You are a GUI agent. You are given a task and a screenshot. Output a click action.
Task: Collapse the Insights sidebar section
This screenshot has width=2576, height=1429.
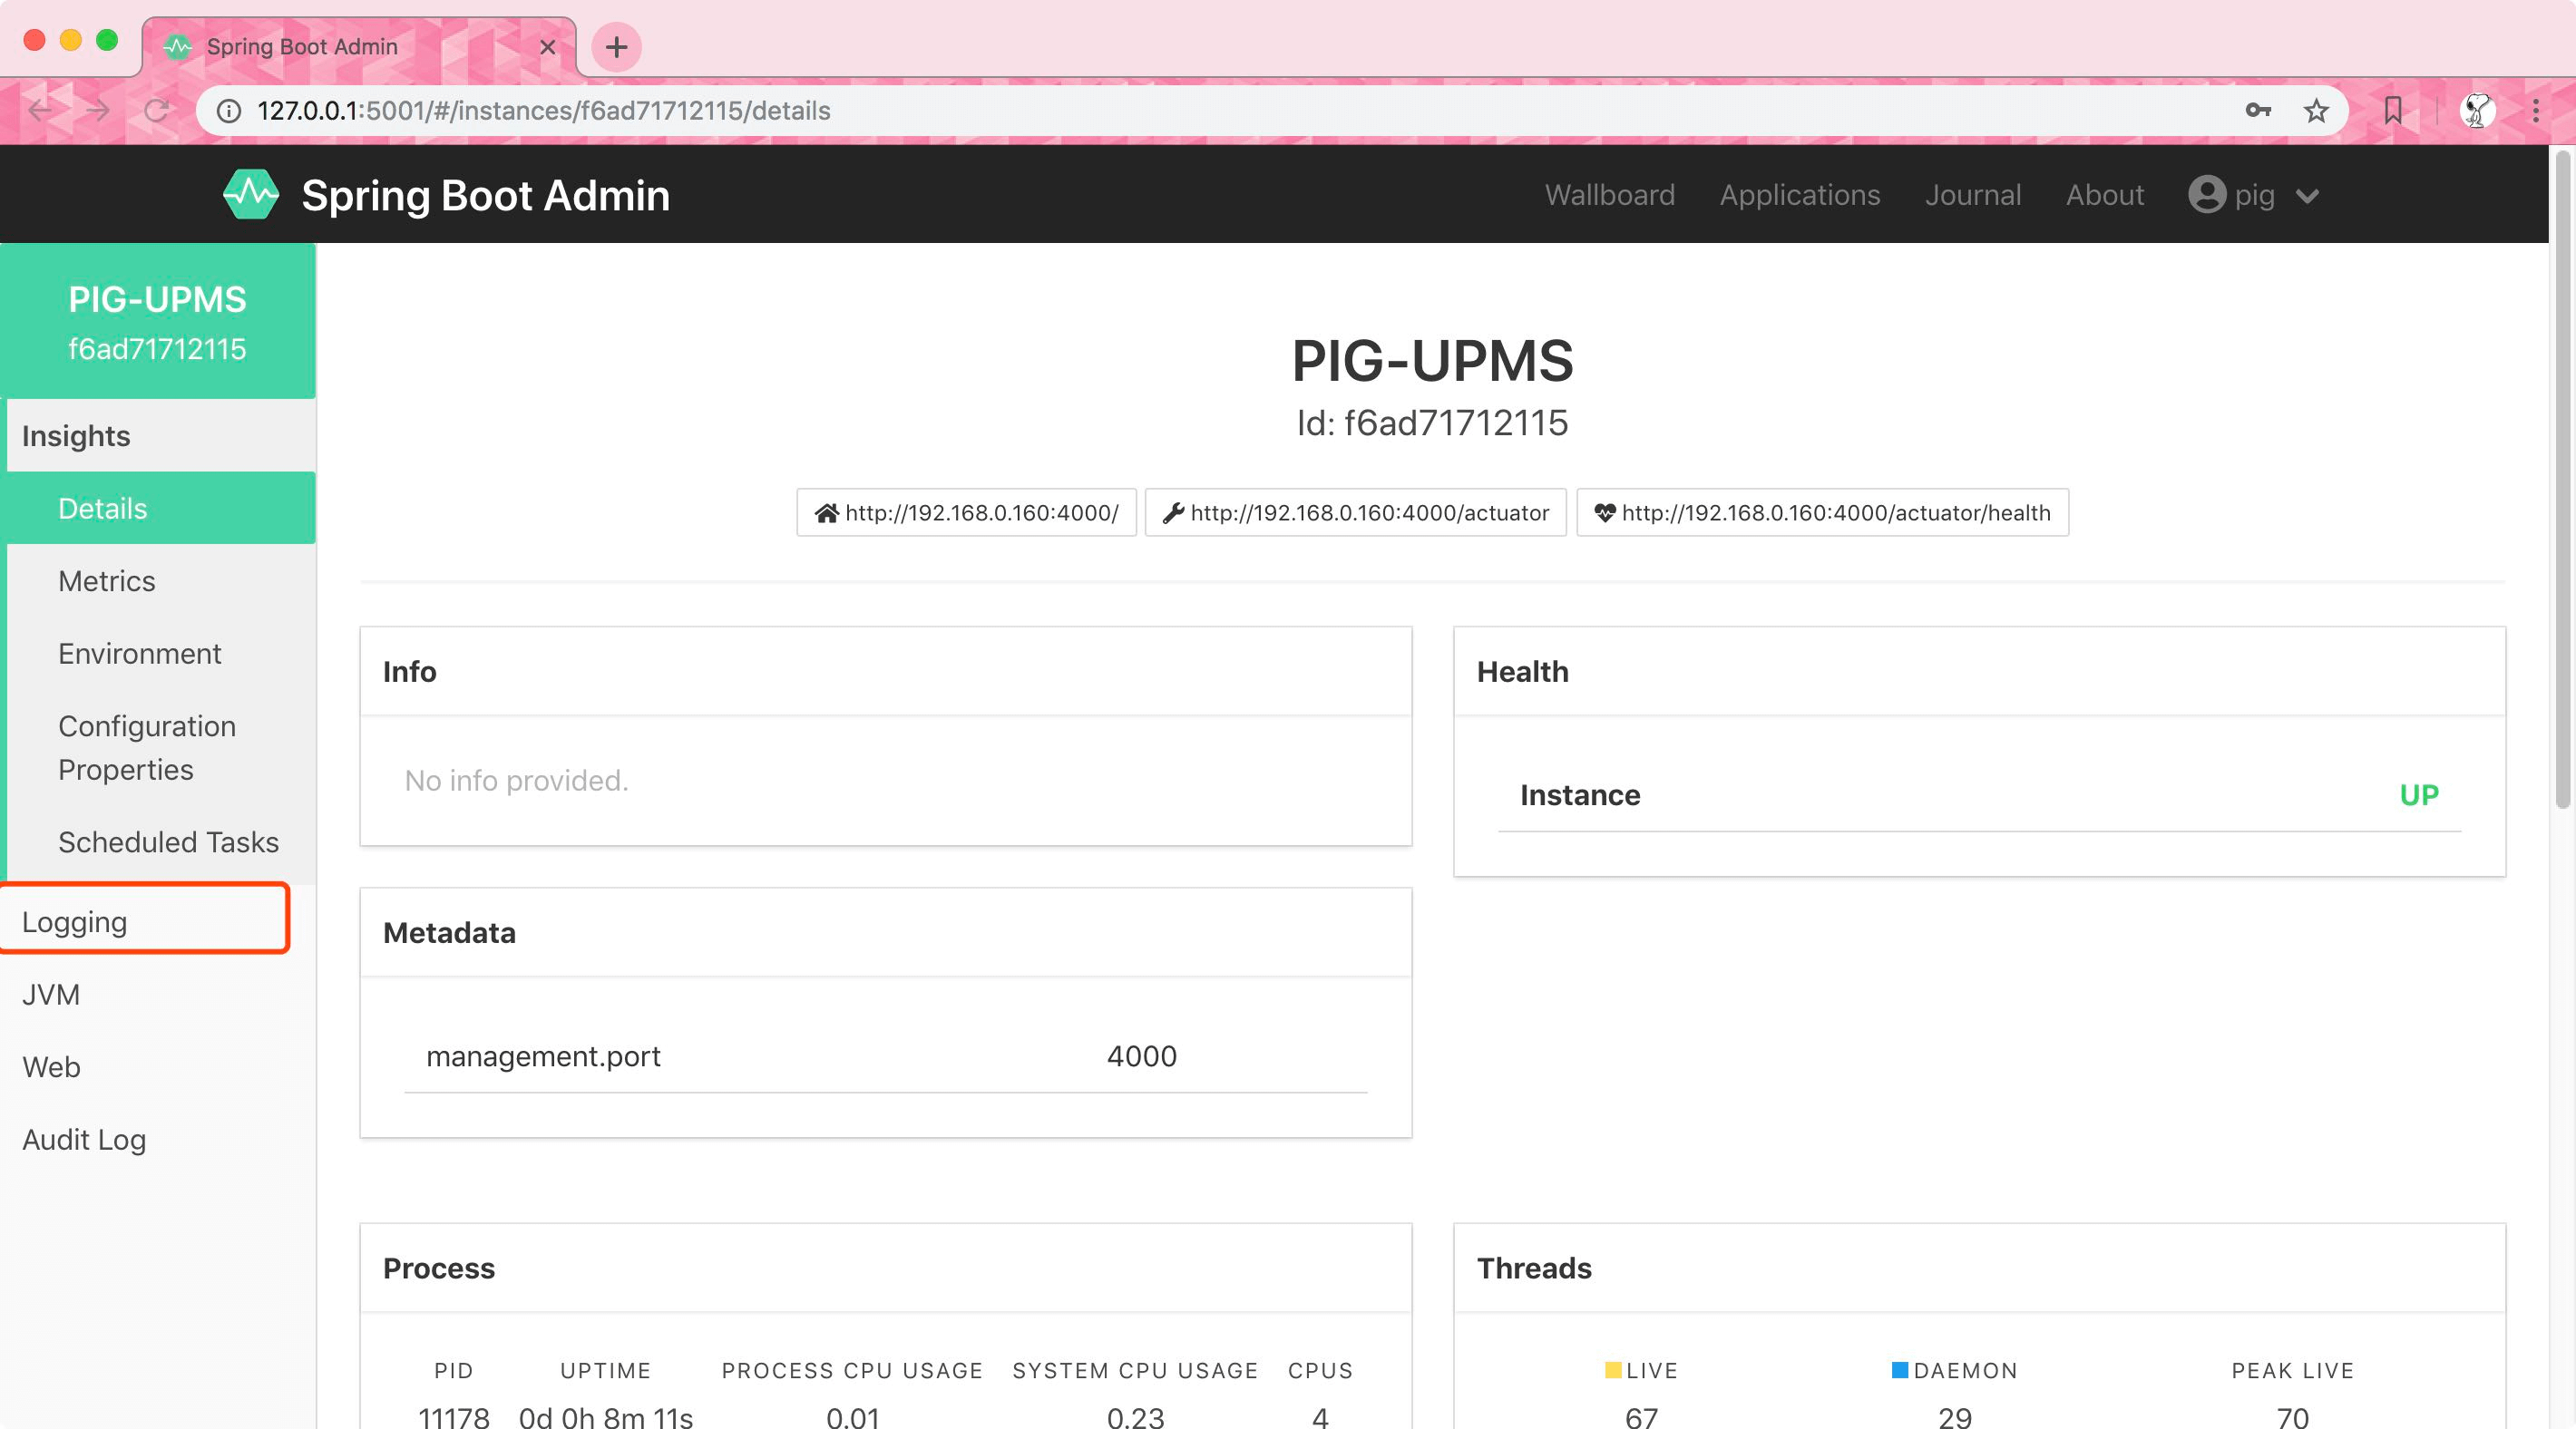point(76,436)
